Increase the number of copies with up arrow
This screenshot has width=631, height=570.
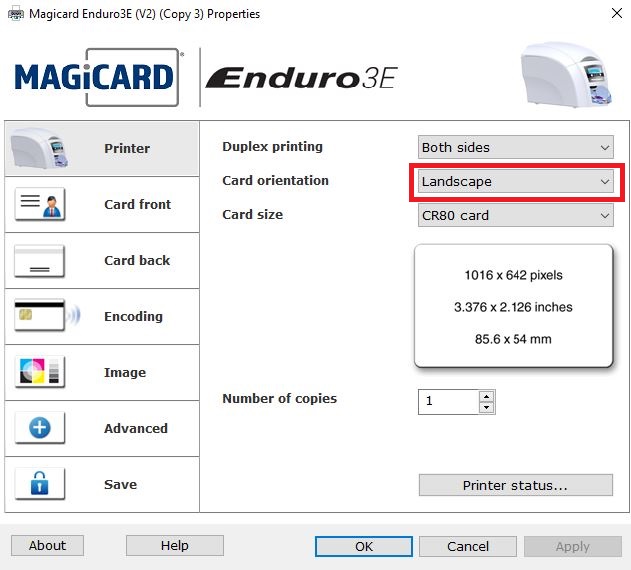coord(487,396)
